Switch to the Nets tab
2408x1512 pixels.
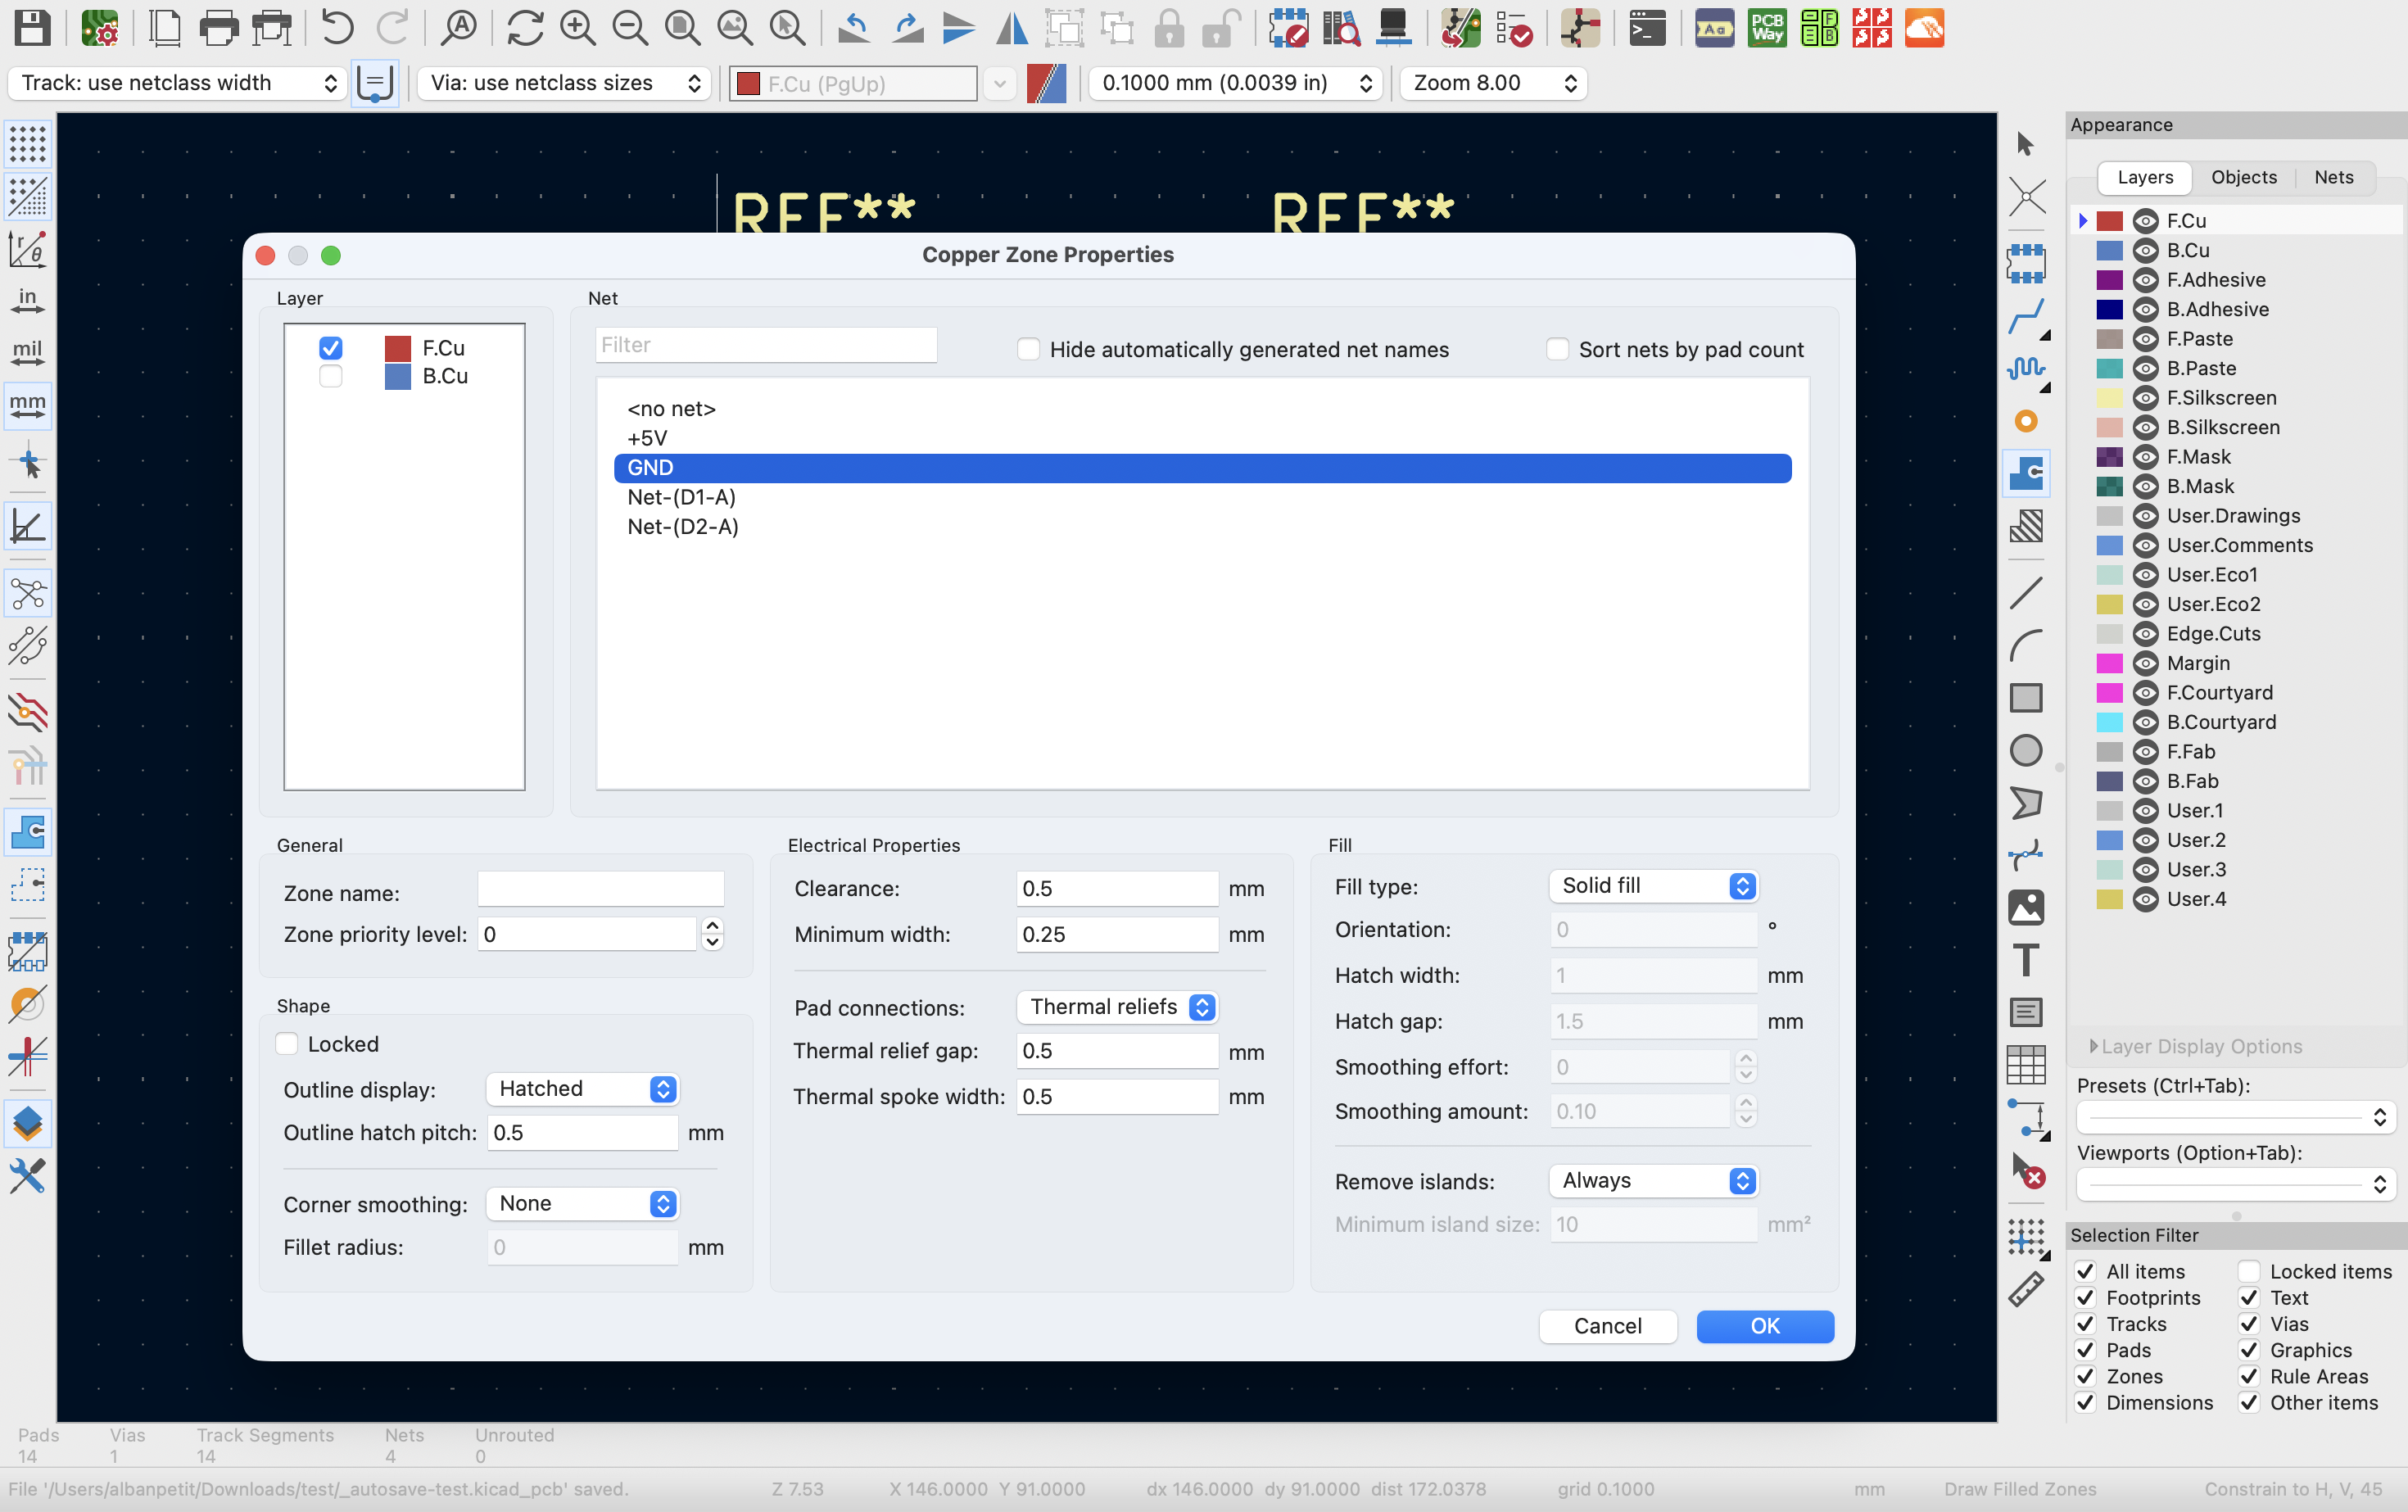pyautogui.click(x=2333, y=177)
